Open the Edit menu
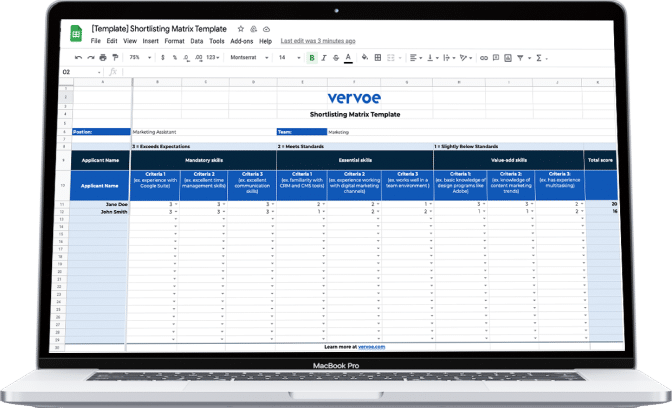This screenshot has height=408, width=672. [112, 41]
